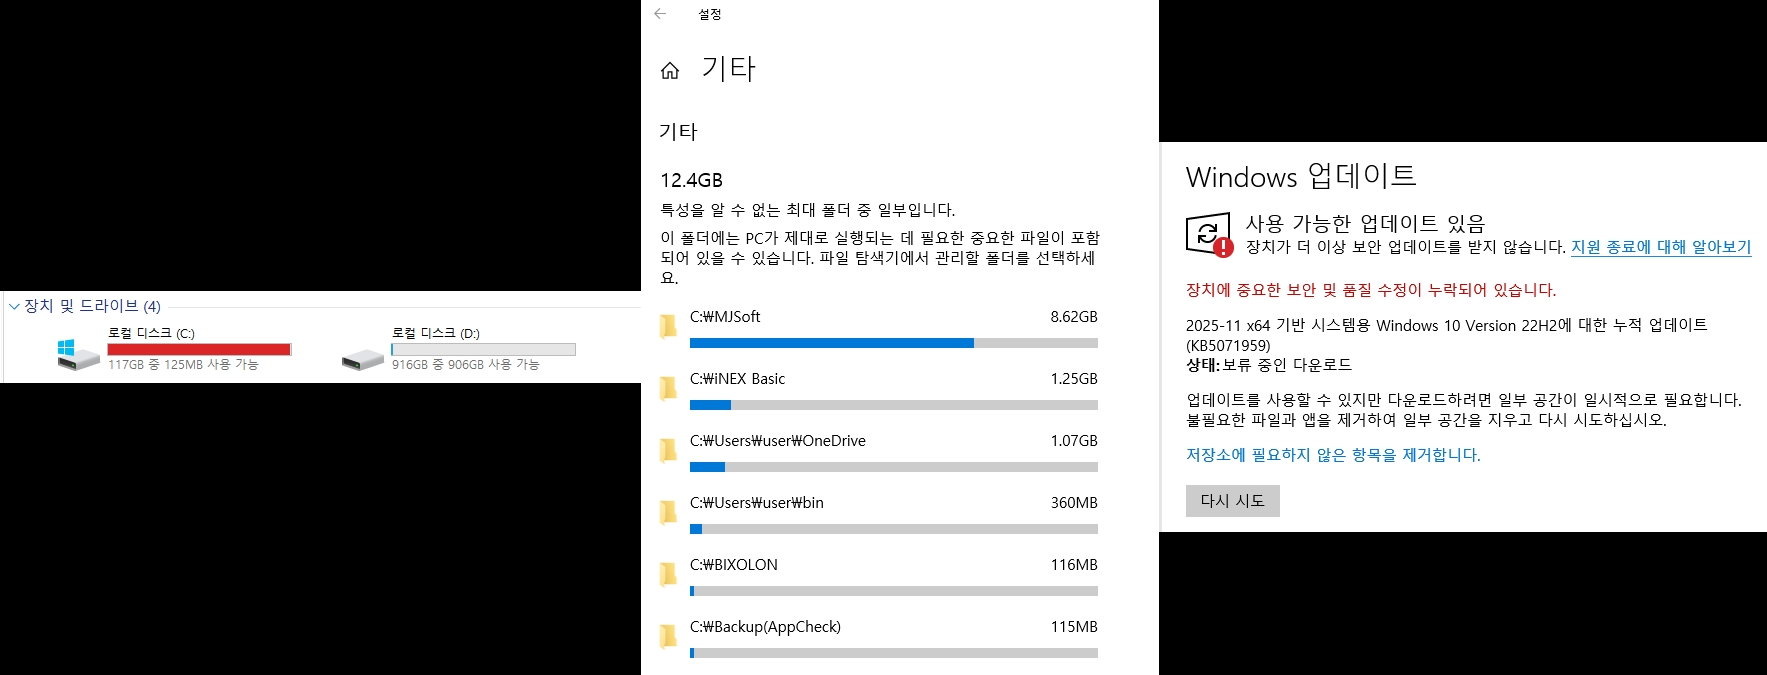1767x675 pixels.
Task: Open the C:\Users\user\OneDrive folder entry
Action: point(777,441)
